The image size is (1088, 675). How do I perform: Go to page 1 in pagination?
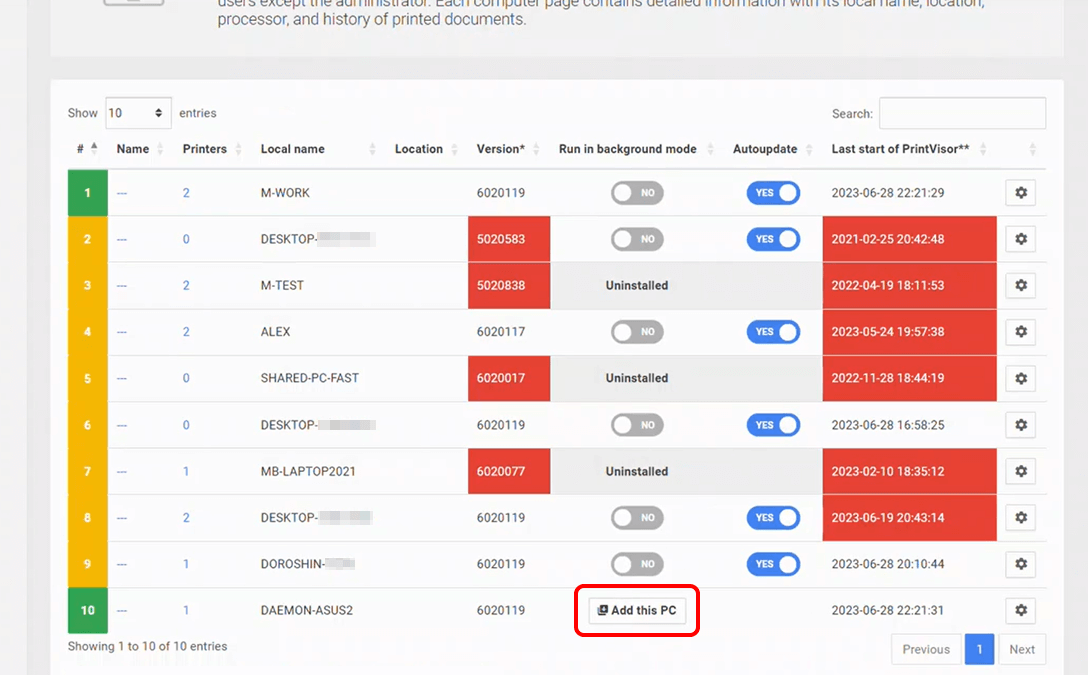[979, 649]
